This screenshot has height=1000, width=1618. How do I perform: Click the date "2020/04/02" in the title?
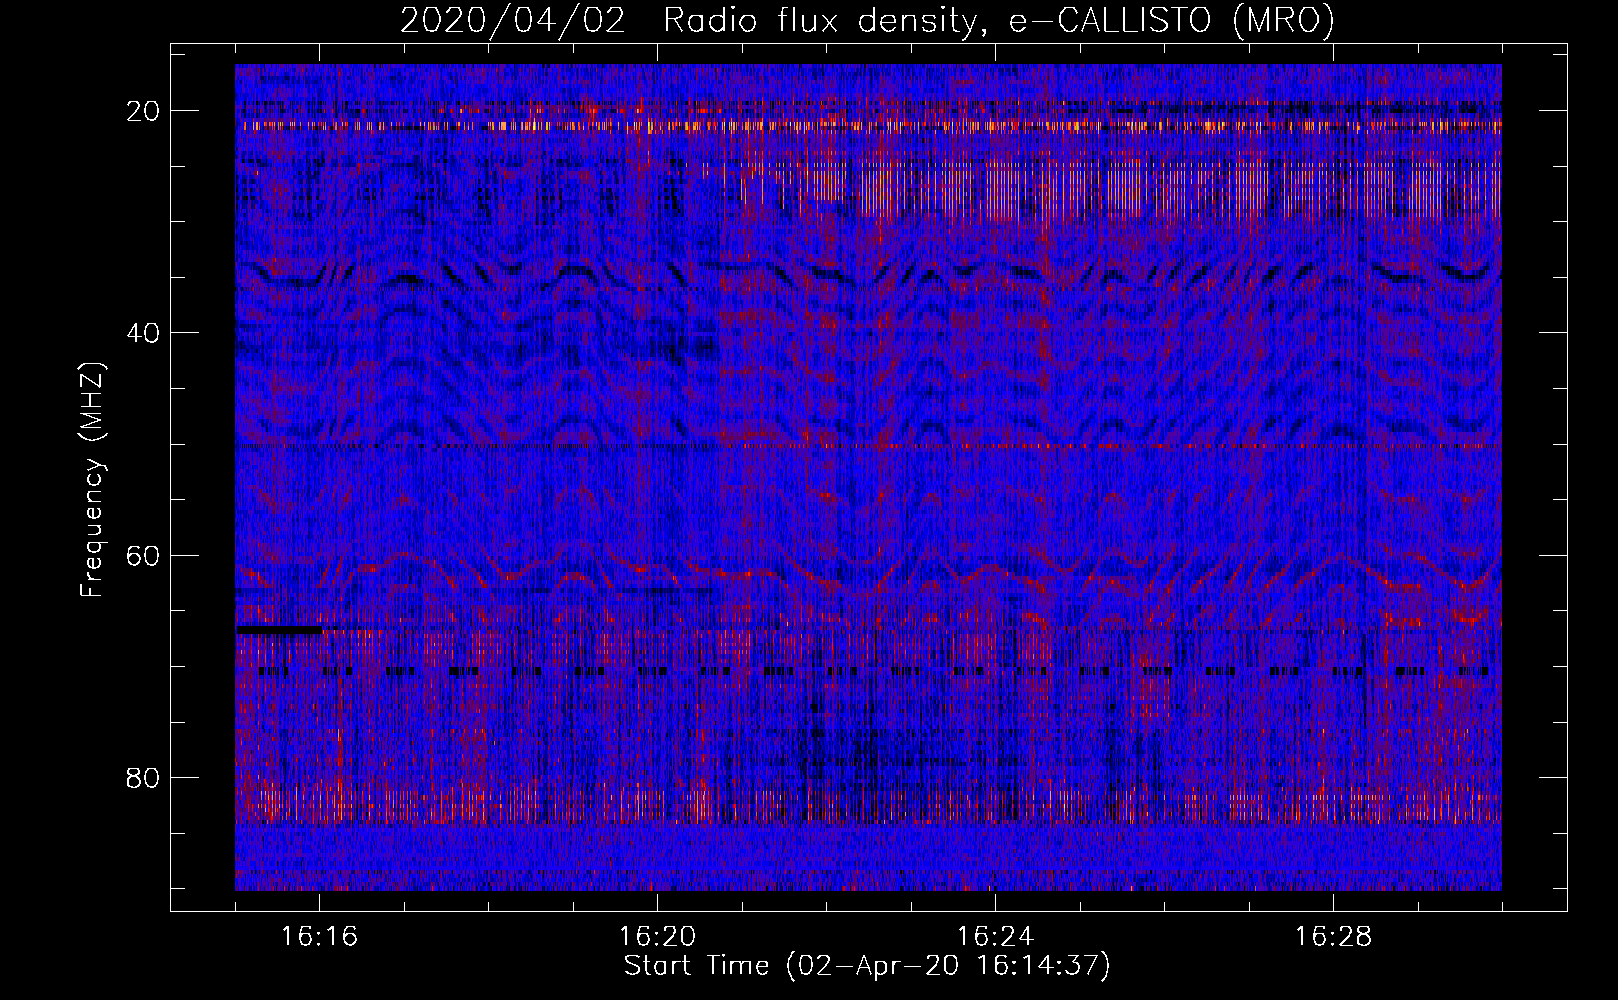513,21
